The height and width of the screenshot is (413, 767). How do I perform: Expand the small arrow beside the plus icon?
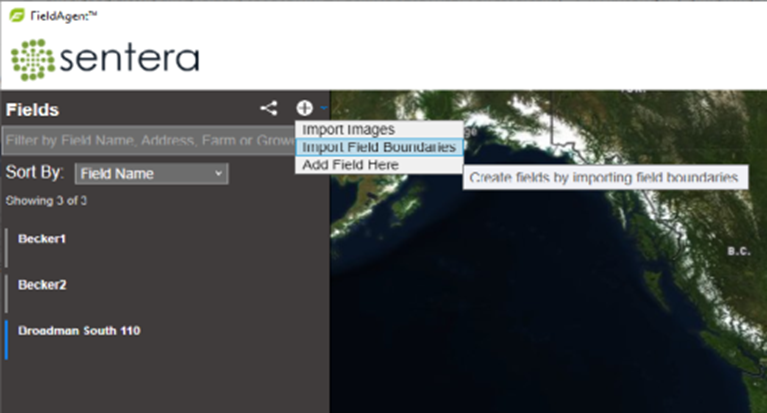tap(323, 108)
